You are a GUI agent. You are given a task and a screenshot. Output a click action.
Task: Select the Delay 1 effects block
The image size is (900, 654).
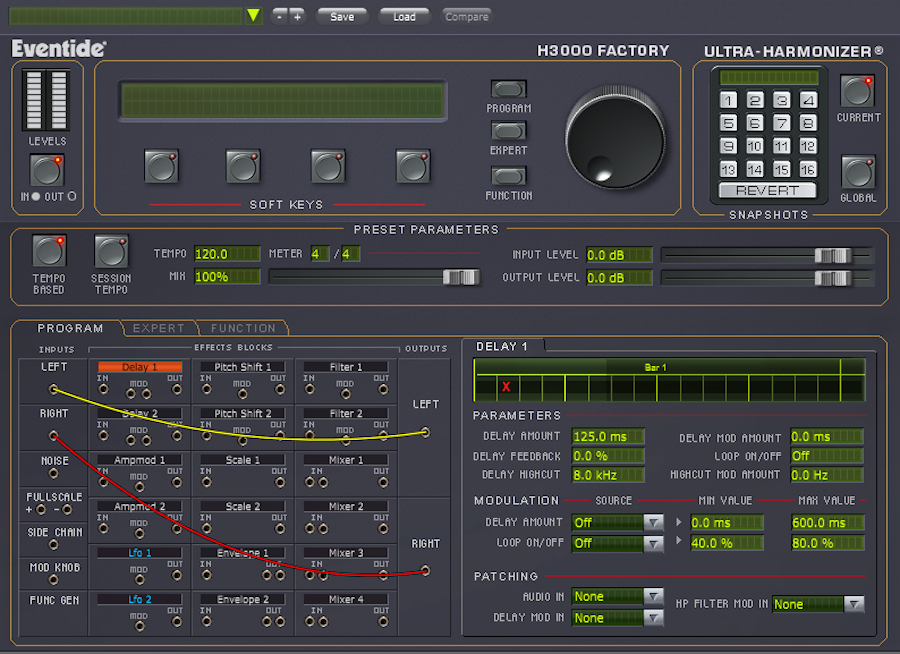click(139, 367)
